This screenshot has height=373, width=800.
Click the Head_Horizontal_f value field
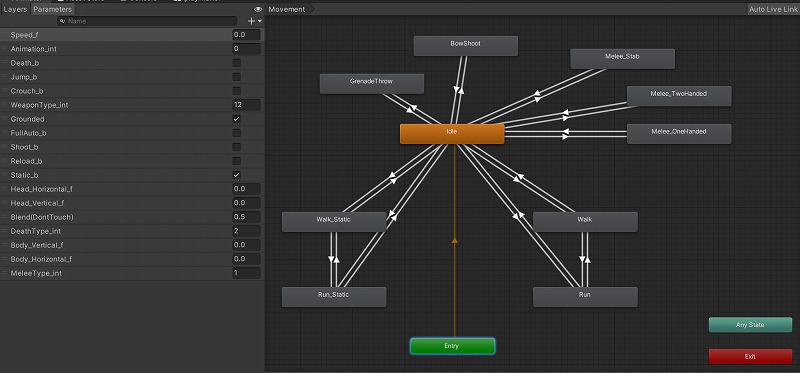point(246,189)
